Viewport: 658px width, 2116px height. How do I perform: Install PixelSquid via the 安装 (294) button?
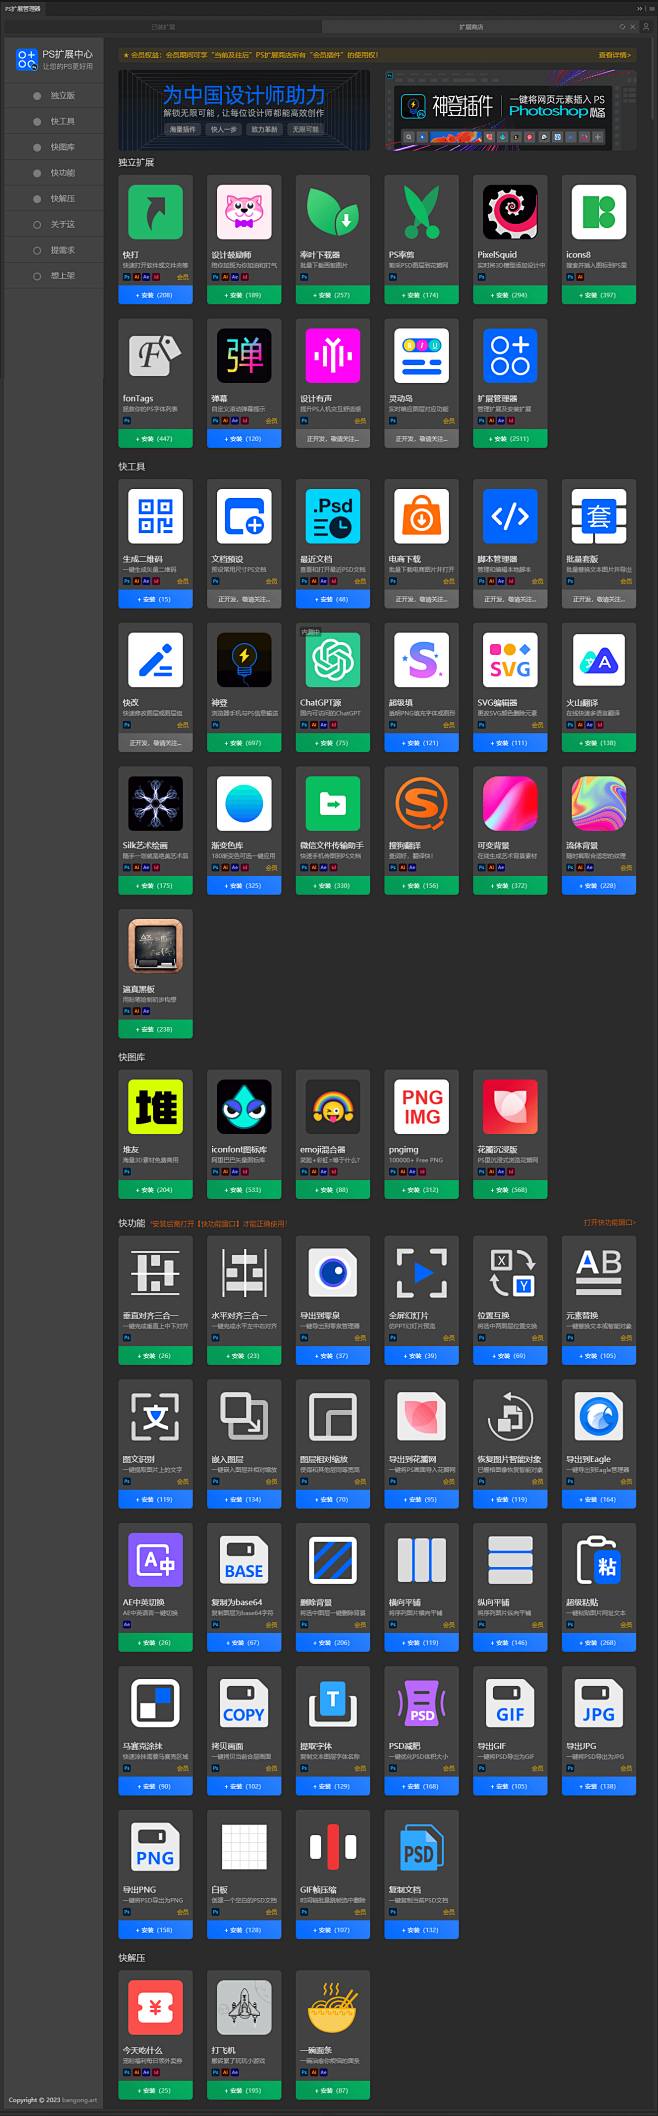pyautogui.click(x=510, y=295)
